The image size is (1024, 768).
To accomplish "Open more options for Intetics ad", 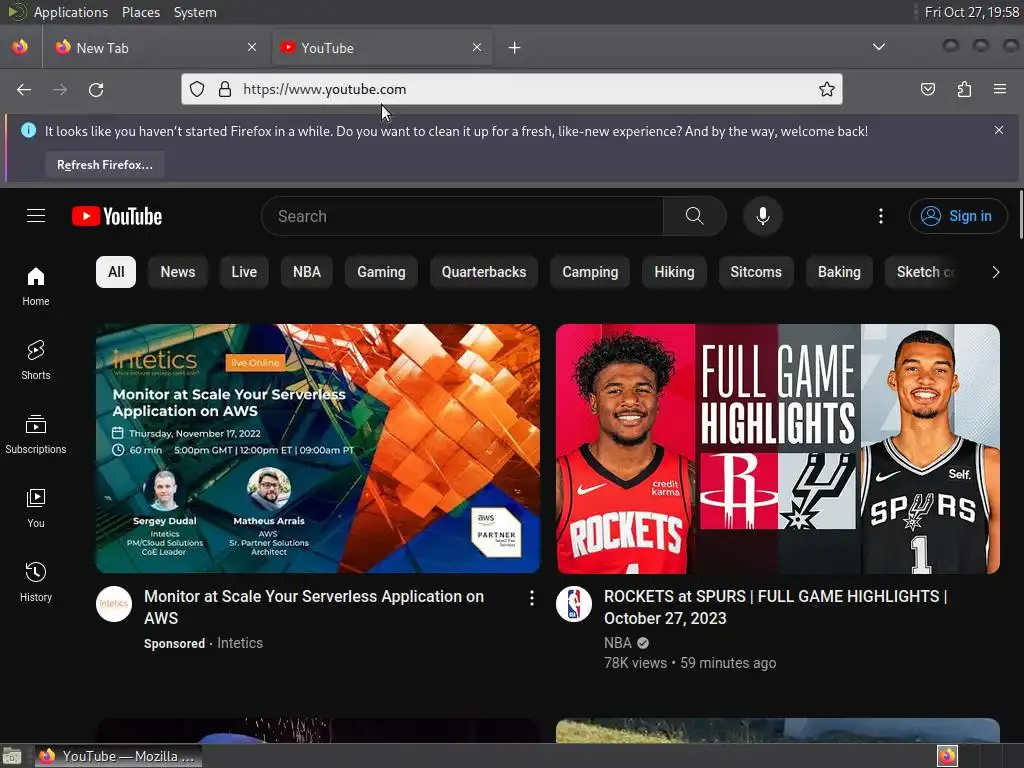I will coord(532,598).
